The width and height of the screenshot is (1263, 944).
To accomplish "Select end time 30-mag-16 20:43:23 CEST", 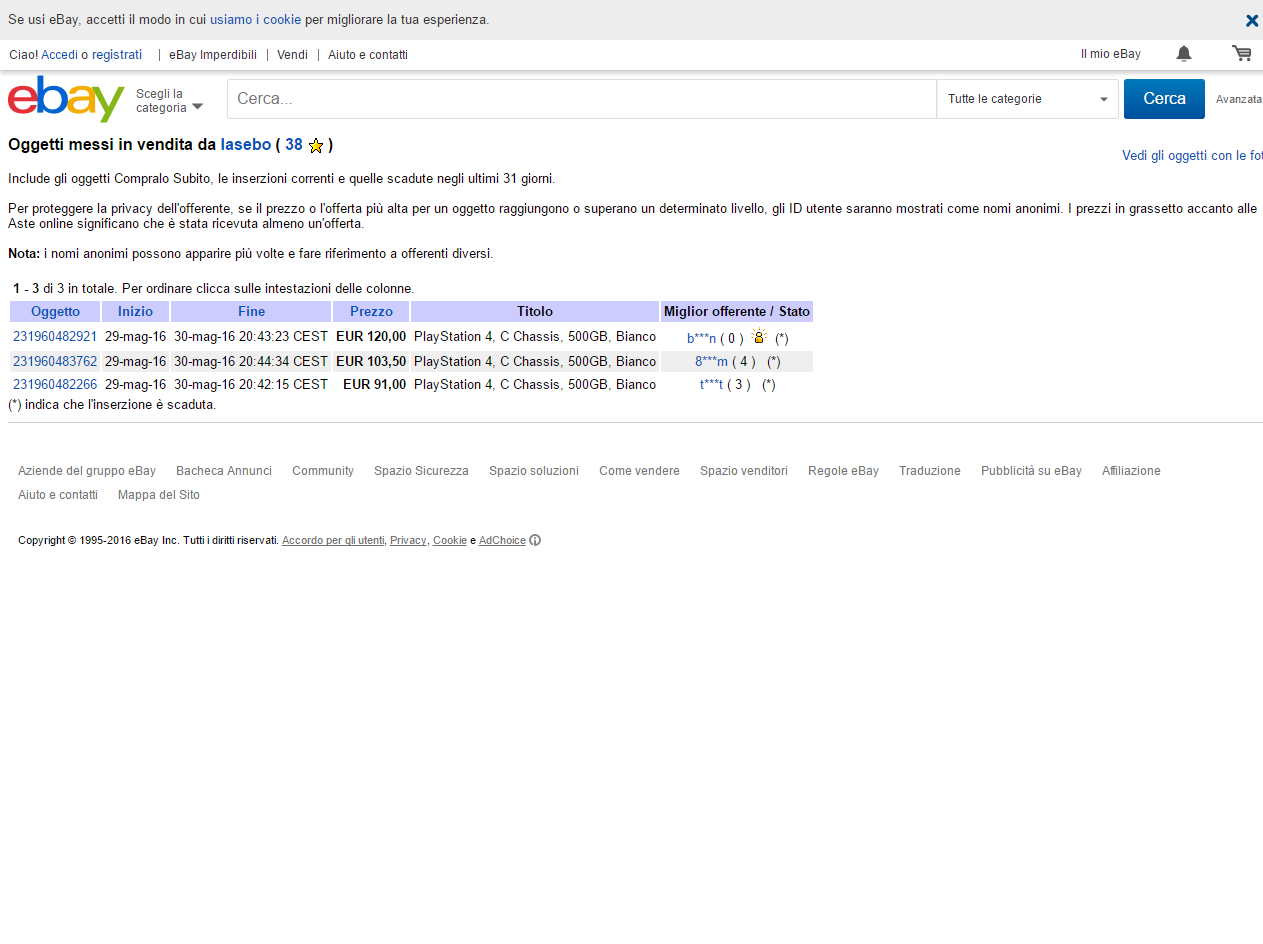I will (251, 337).
